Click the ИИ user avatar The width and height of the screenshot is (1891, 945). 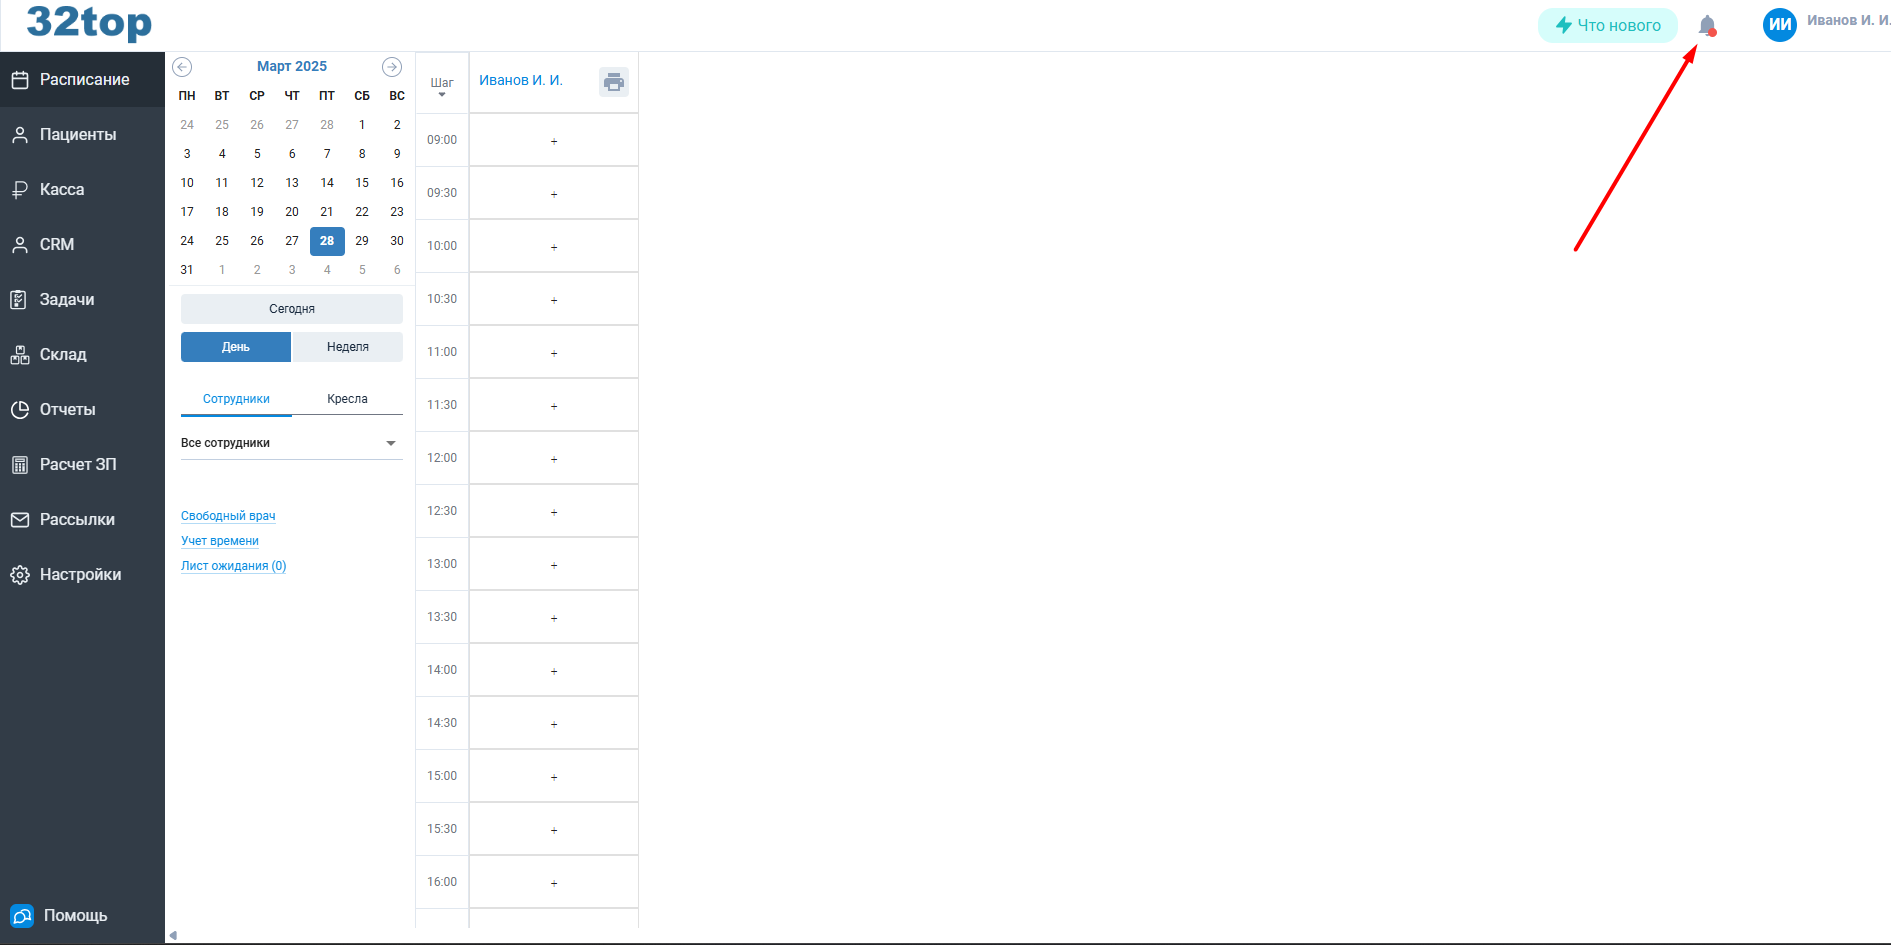pyautogui.click(x=1779, y=25)
